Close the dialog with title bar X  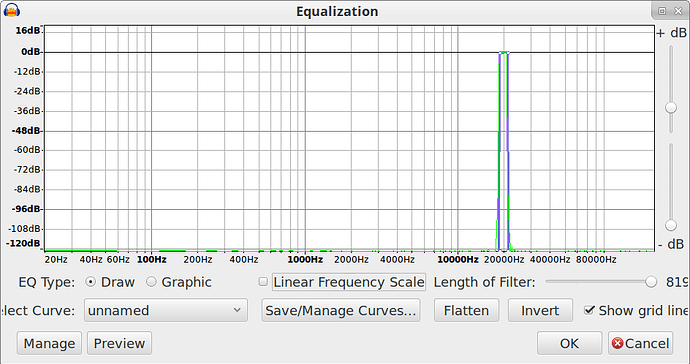pyautogui.click(x=678, y=11)
